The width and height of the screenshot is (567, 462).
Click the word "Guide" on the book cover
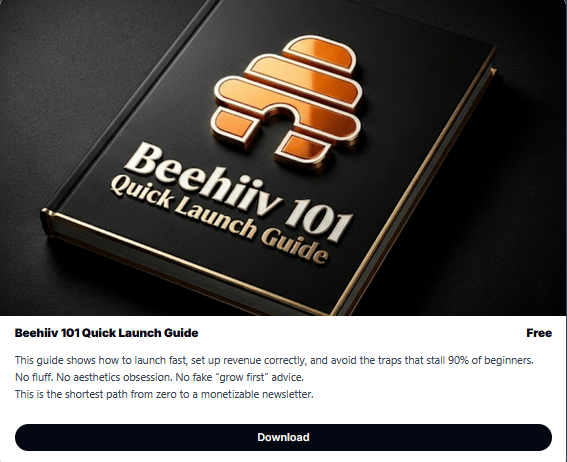click(x=295, y=246)
